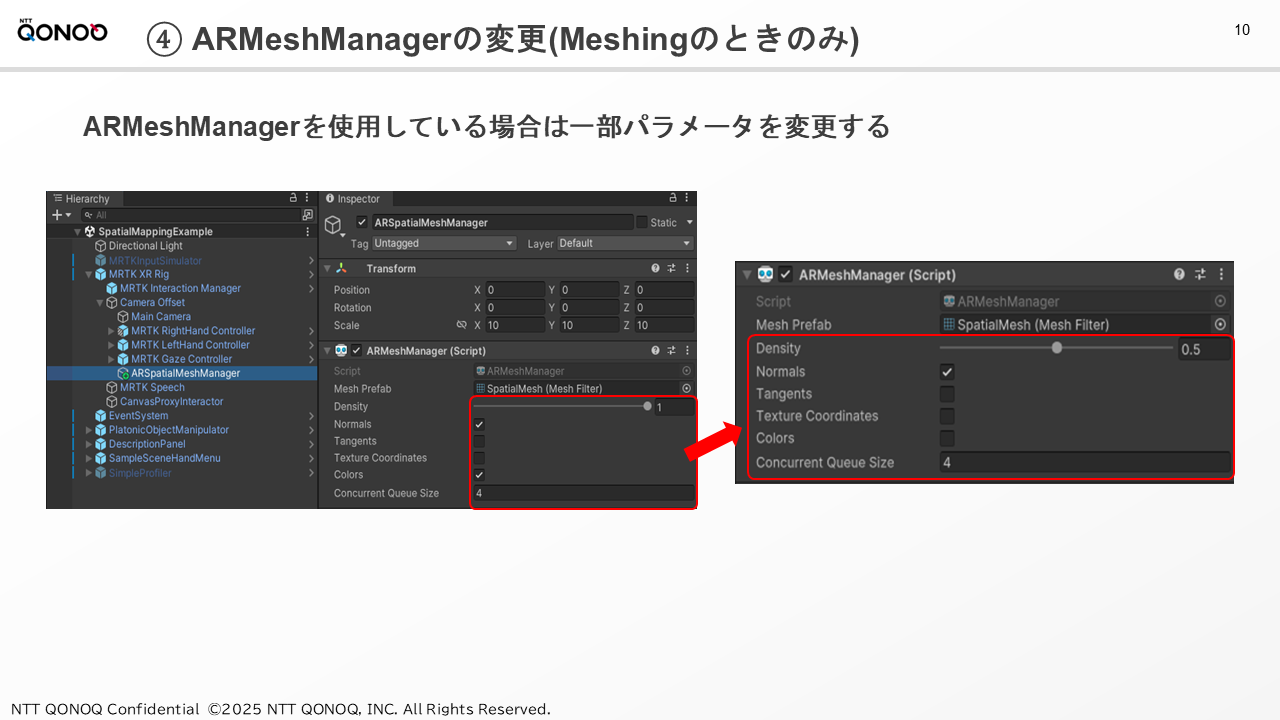Image resolution: width=1280 pixels, height=720 pixels.
Task: Click help icon in the enlarged ARMeshManager panel
Action: point(1180,274)
